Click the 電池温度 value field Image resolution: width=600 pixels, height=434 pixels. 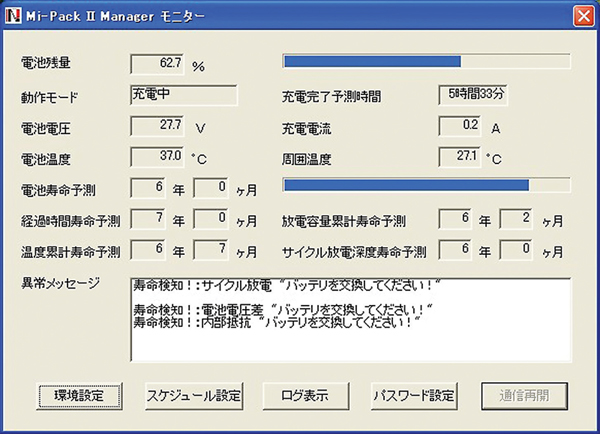158,157
